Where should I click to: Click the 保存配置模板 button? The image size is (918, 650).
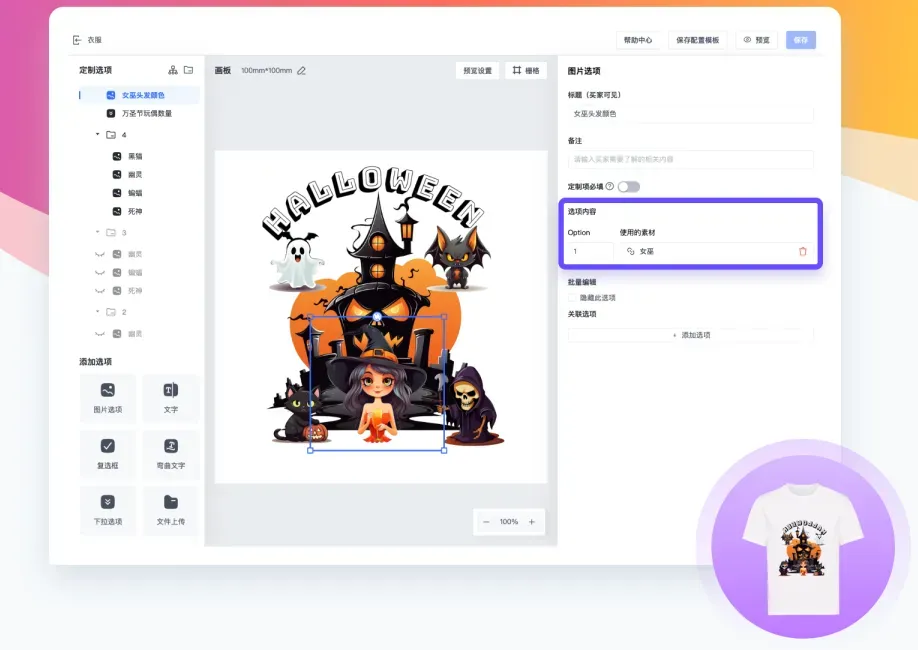pos(697,40)
